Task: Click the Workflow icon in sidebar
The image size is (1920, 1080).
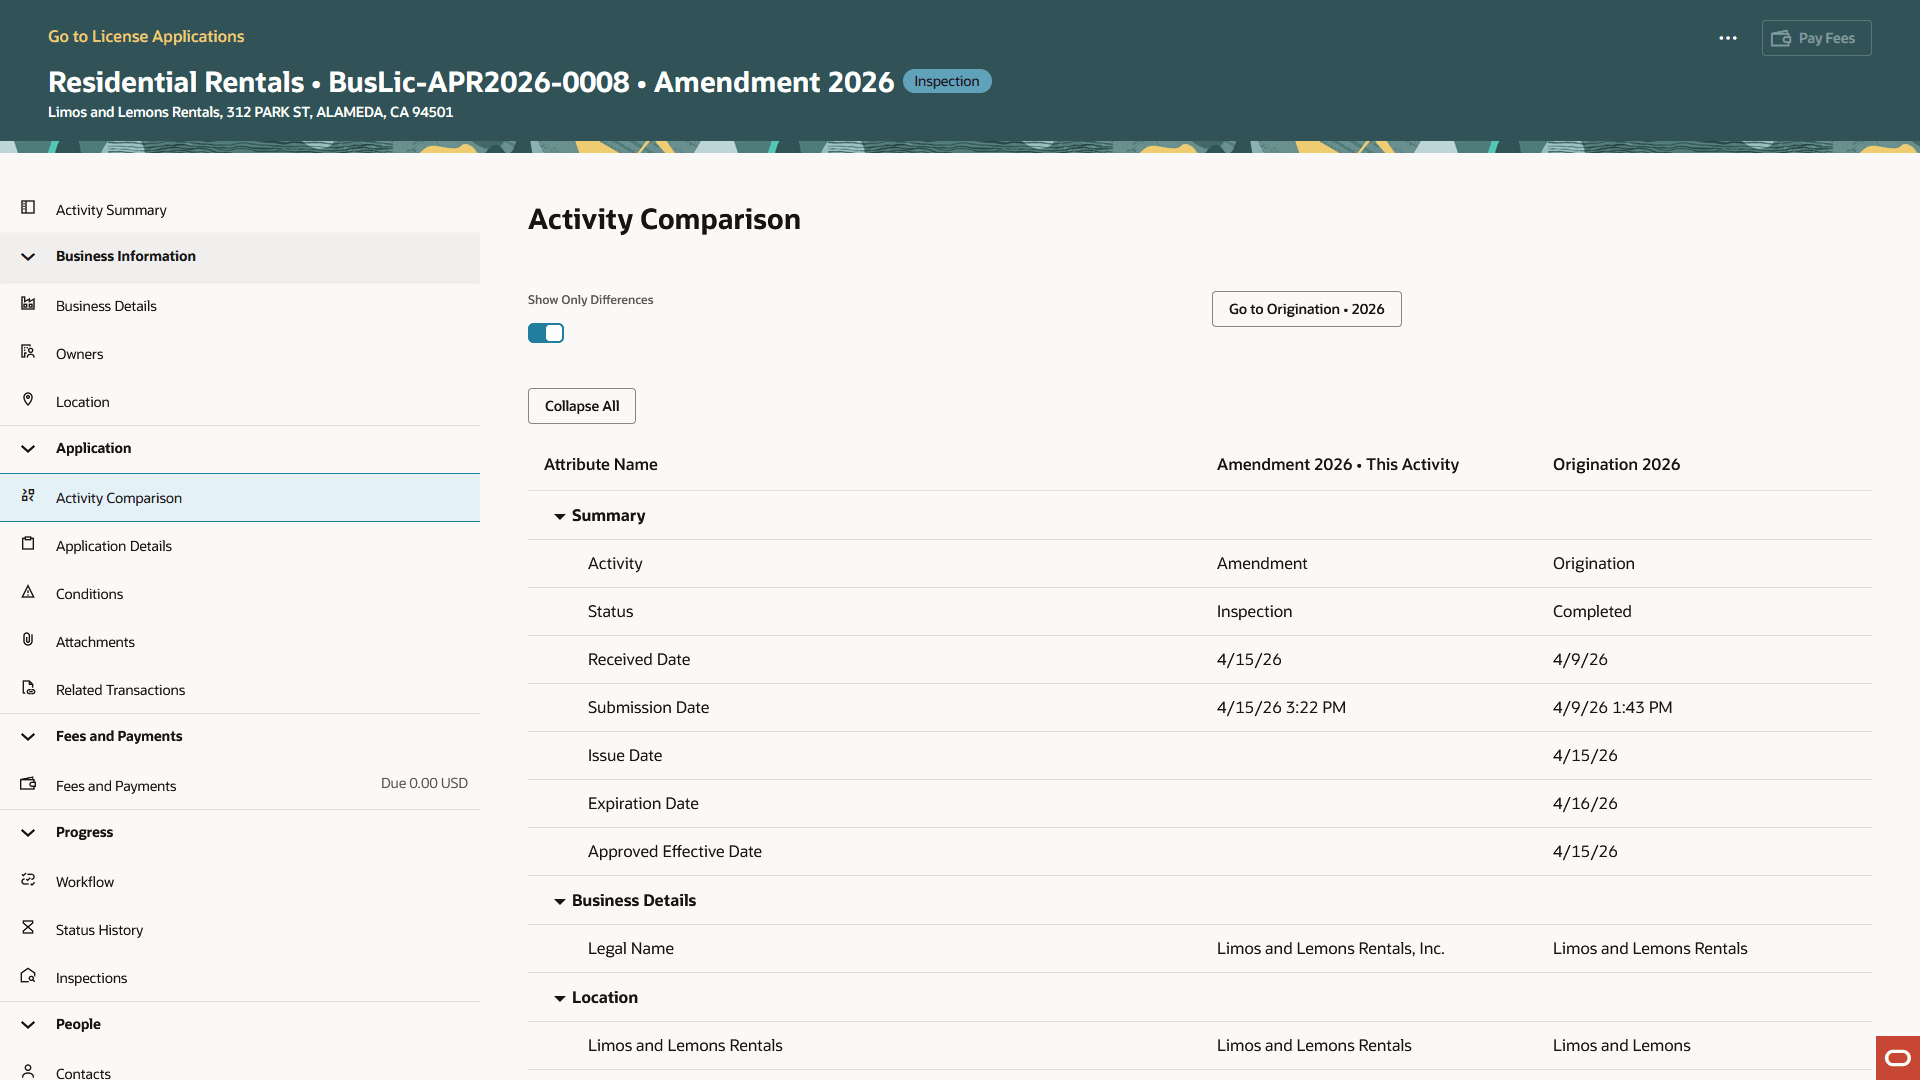Action: 28,880
